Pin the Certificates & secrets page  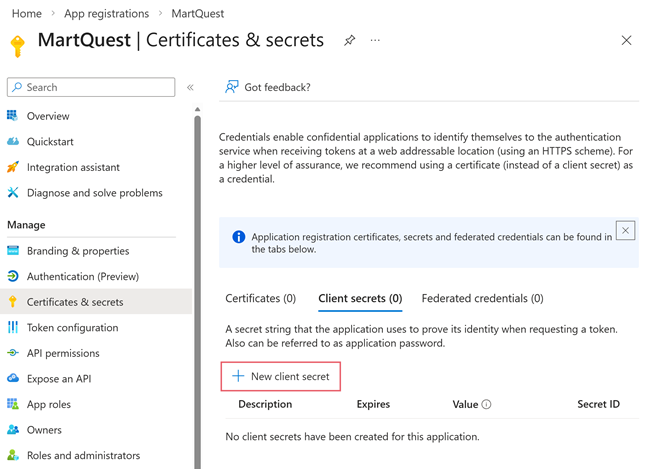[x=349, y=40]
